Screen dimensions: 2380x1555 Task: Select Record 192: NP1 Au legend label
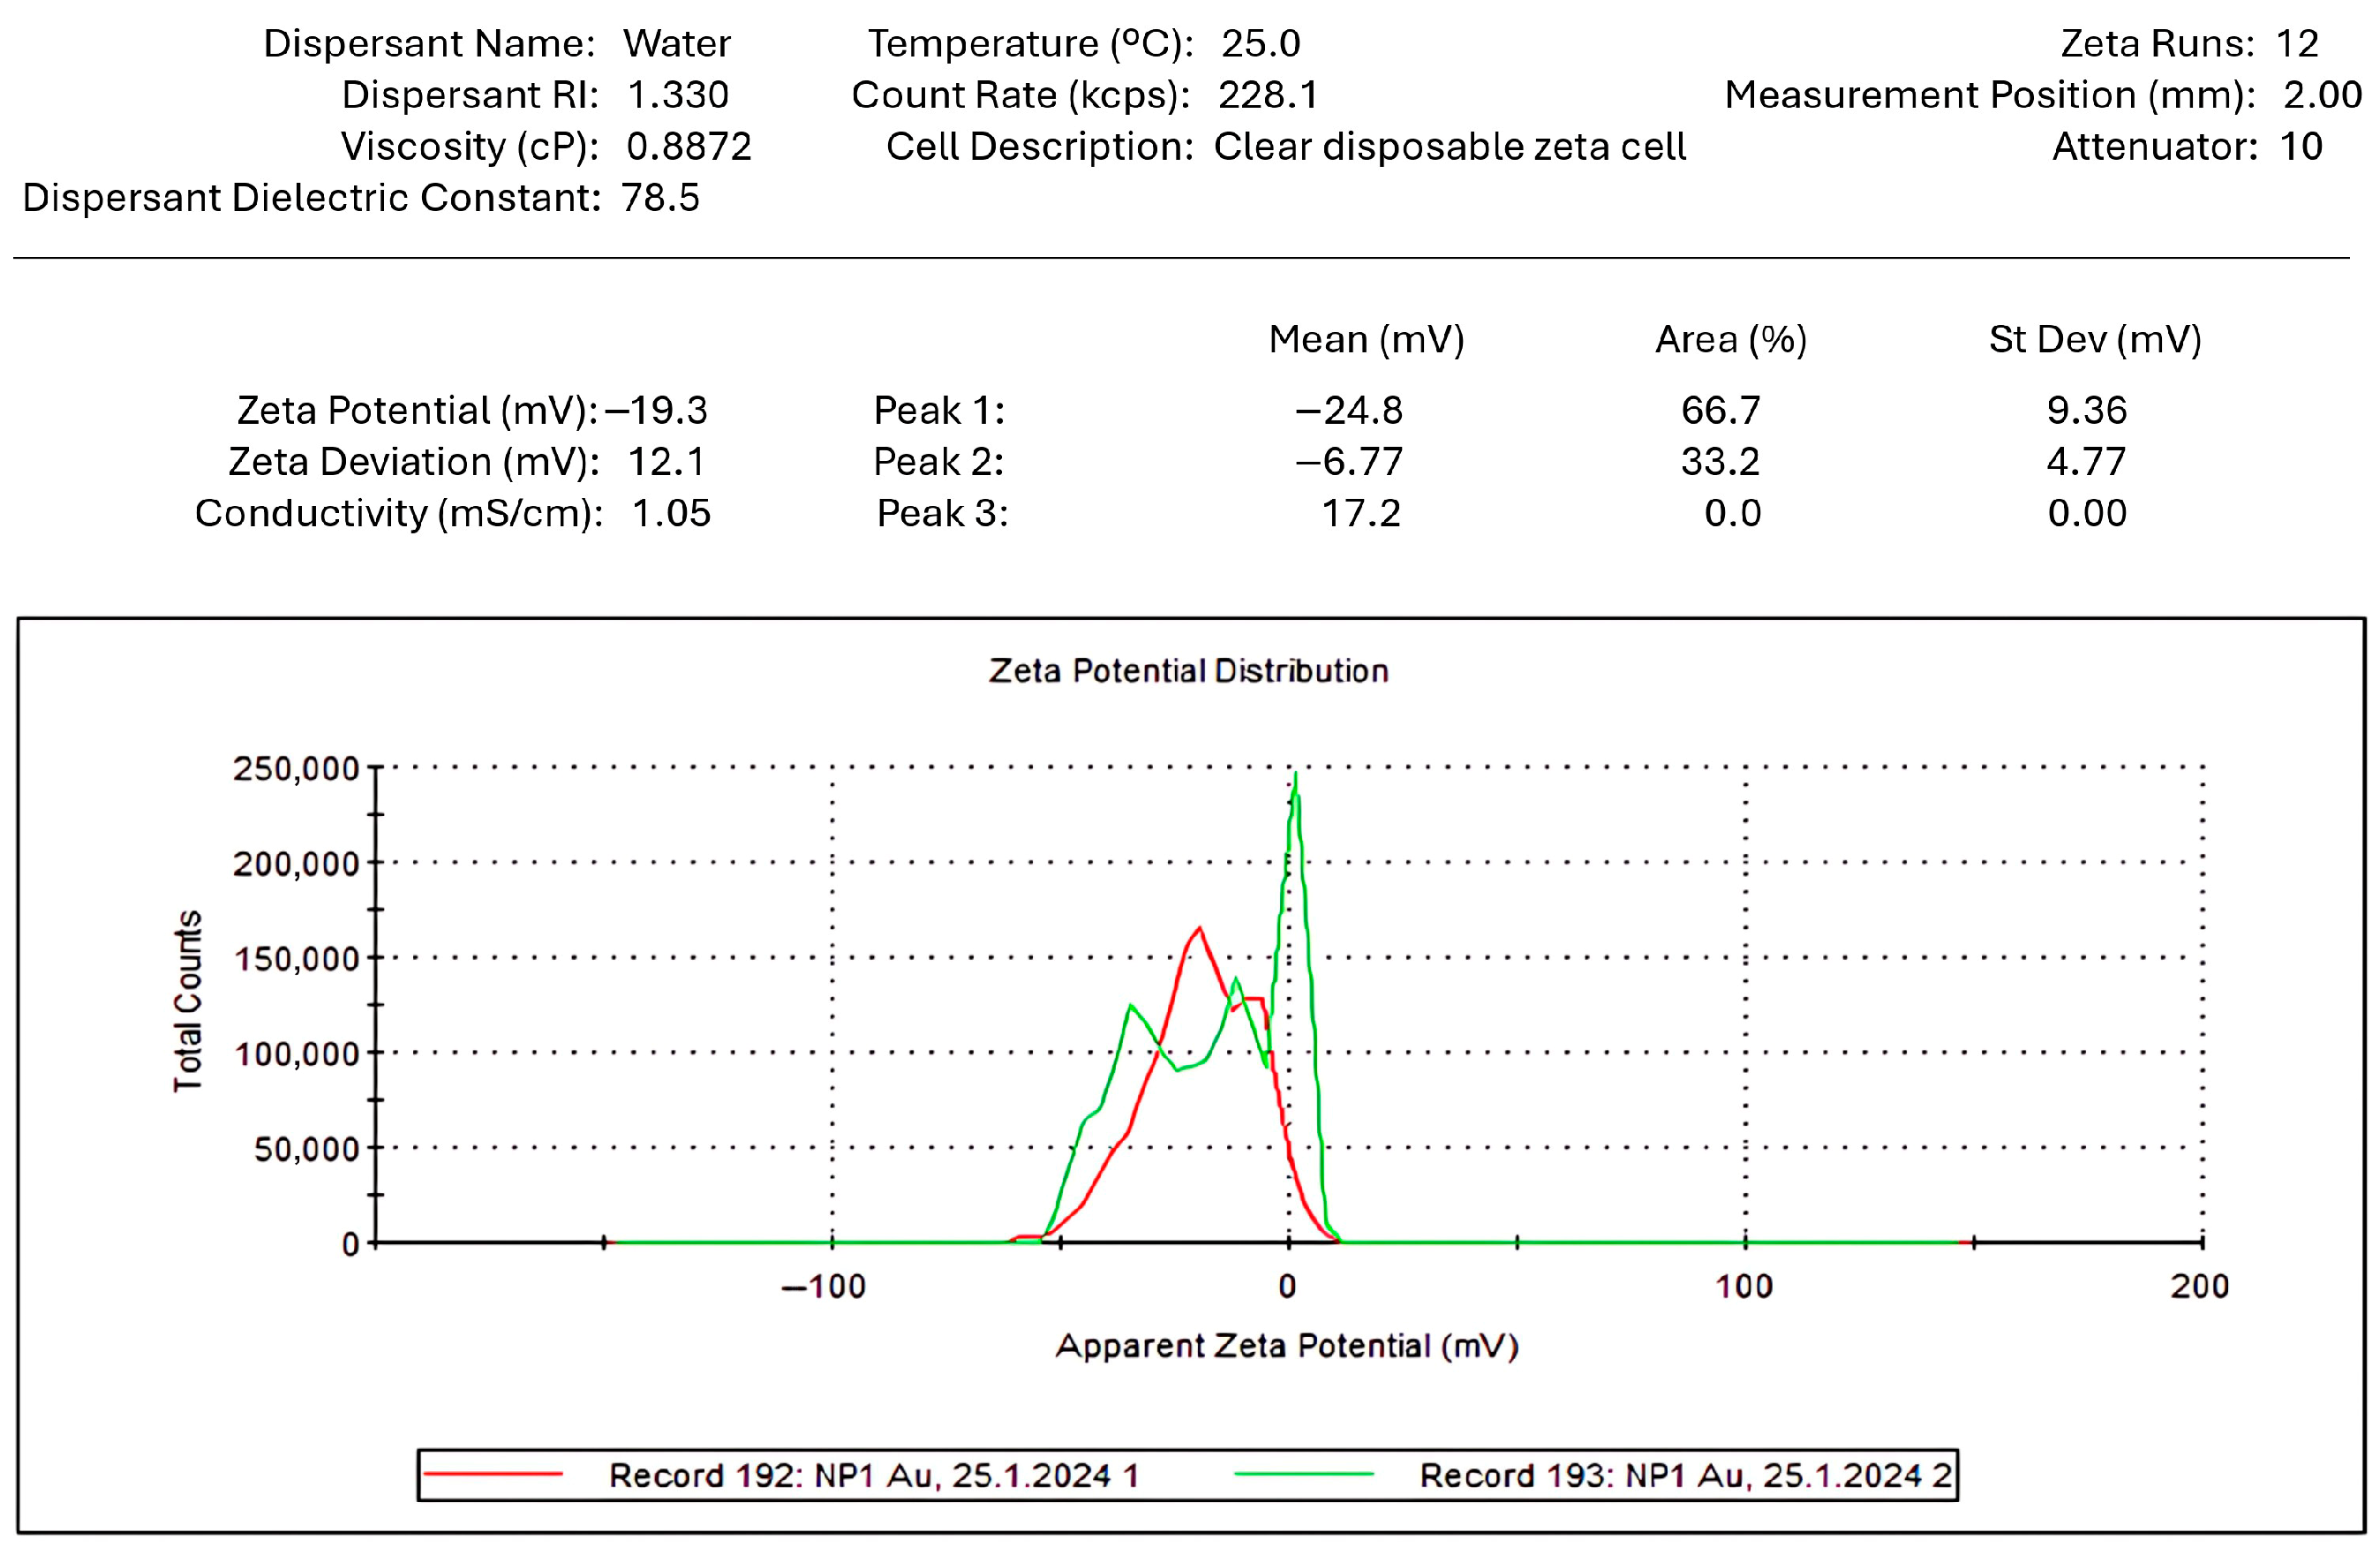(874, 1476)
